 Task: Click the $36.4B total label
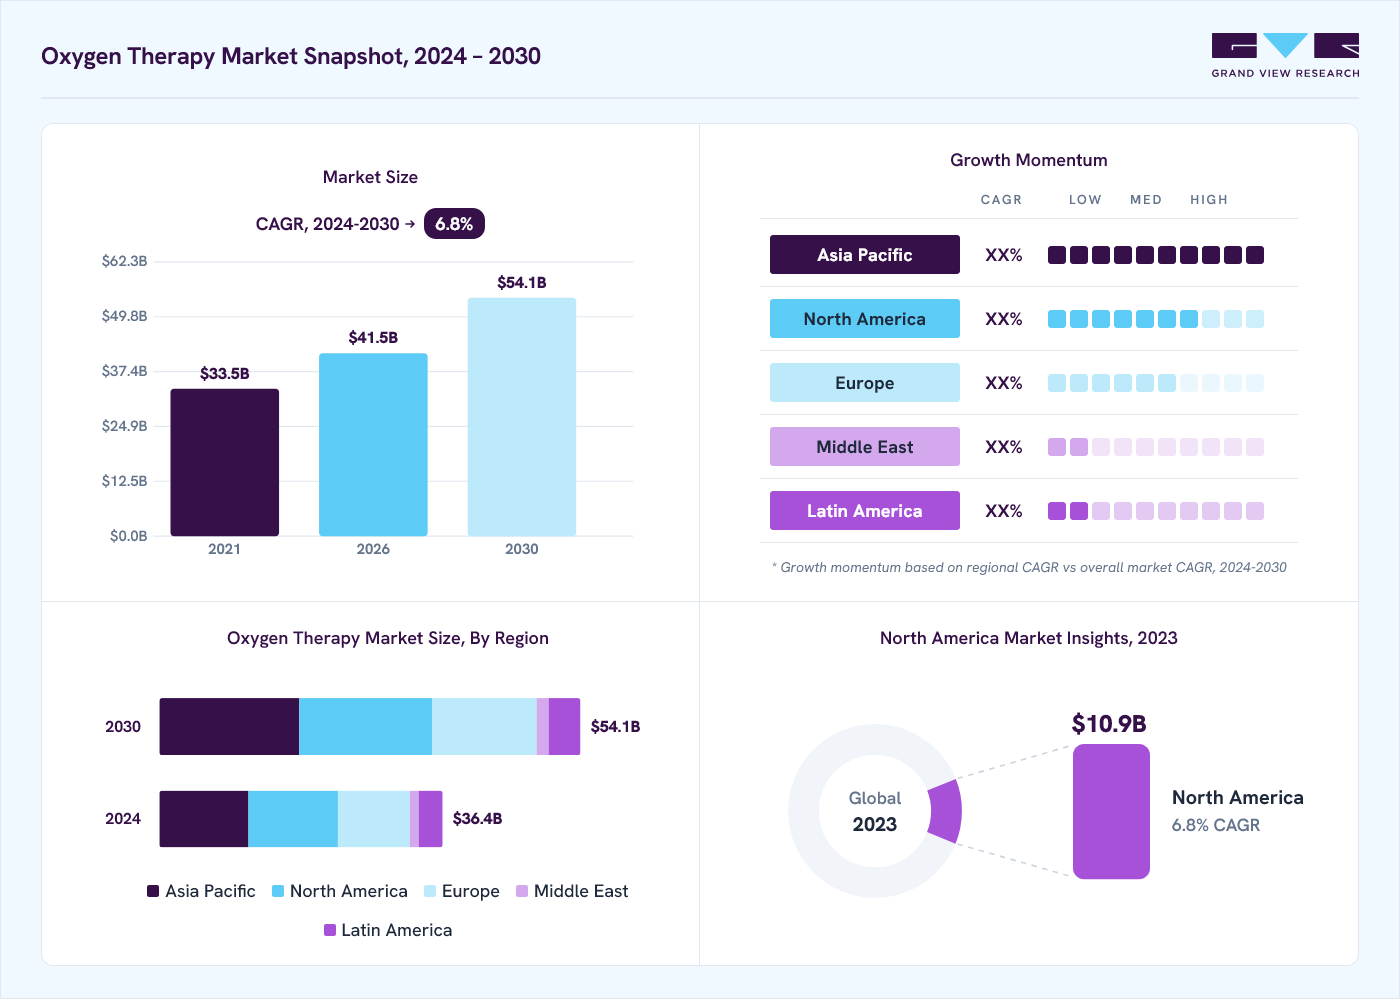tap(477, 819)
